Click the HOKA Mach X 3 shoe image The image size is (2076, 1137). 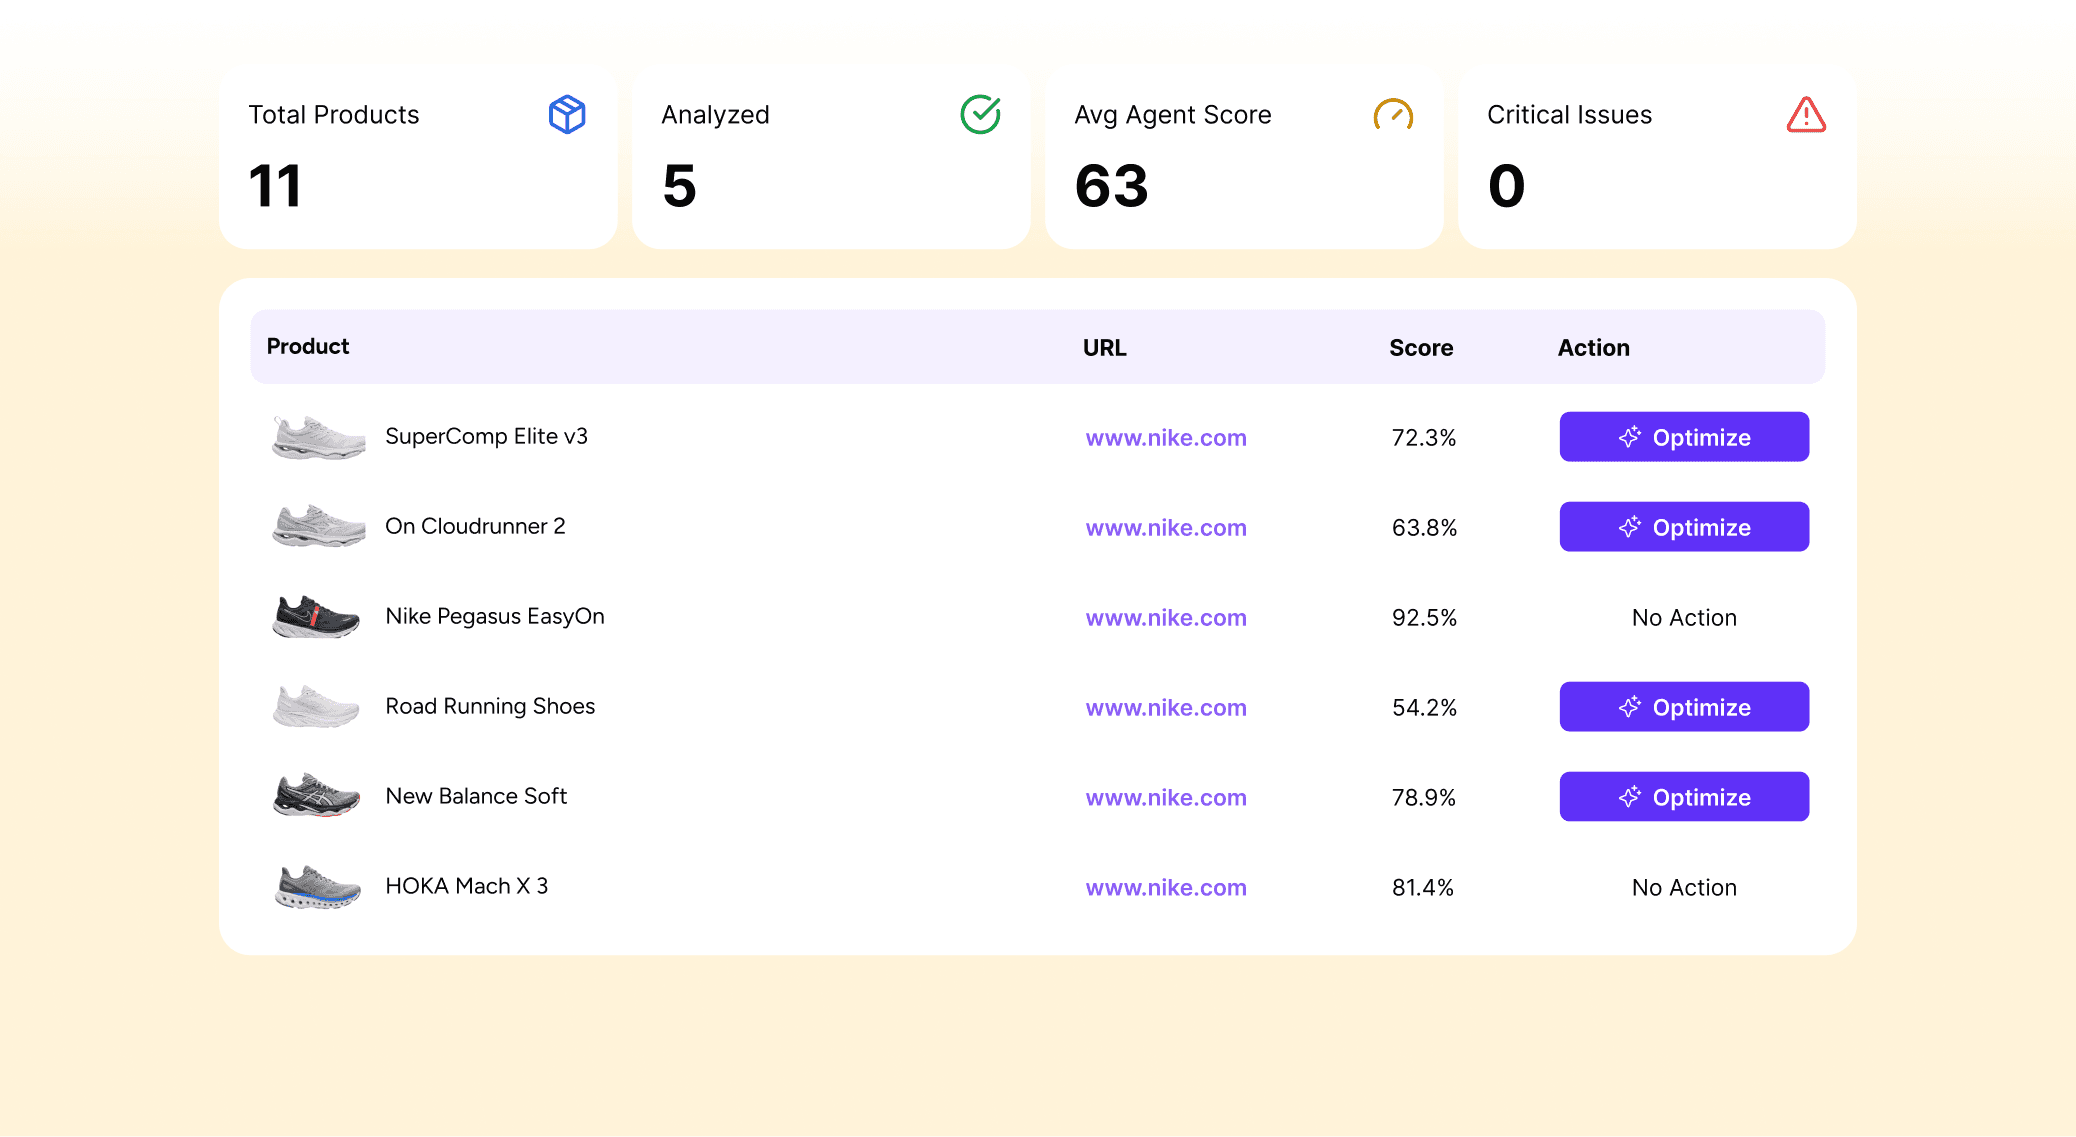318,887
